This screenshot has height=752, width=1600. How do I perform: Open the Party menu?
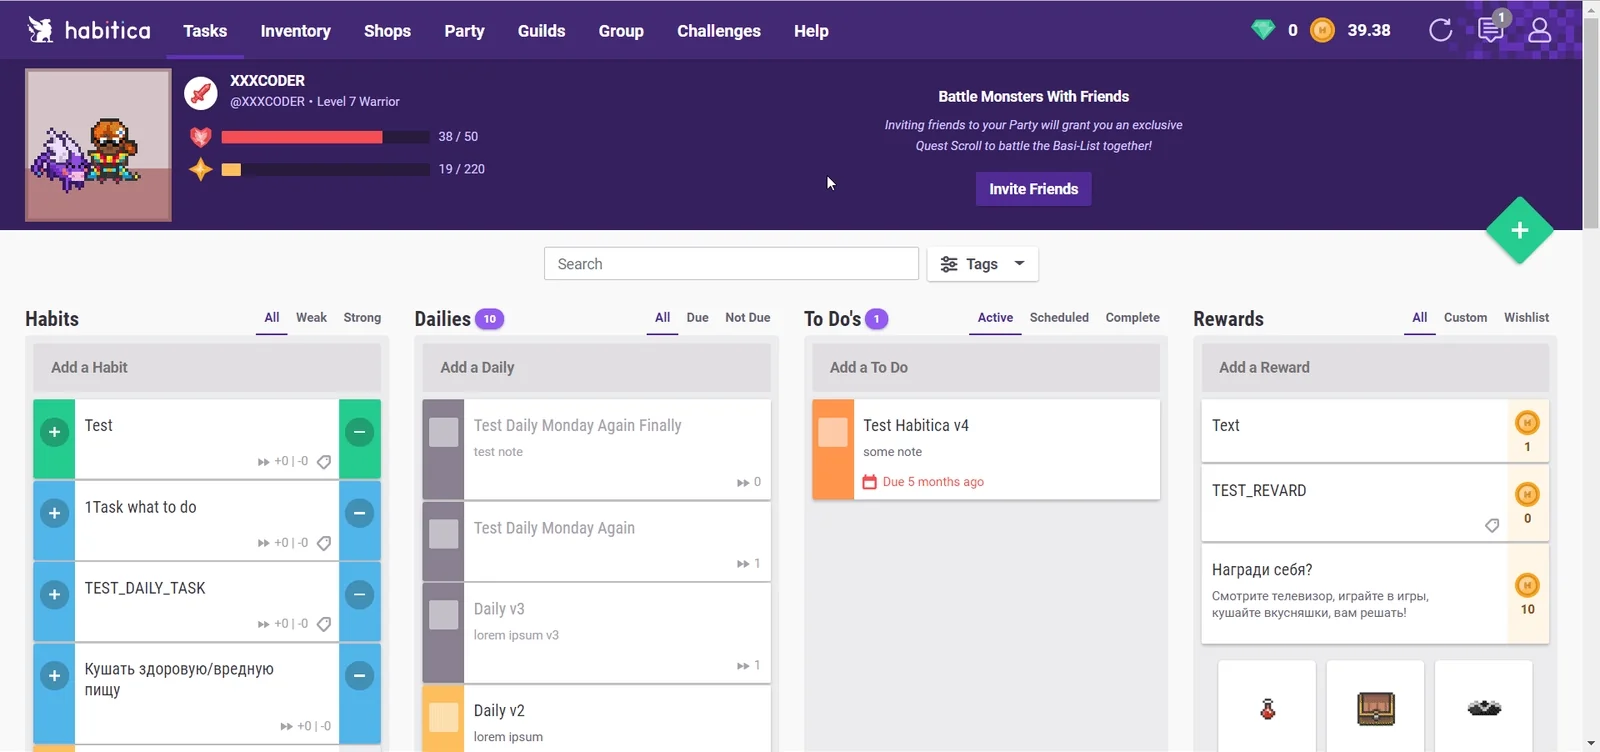click(464, 31)
